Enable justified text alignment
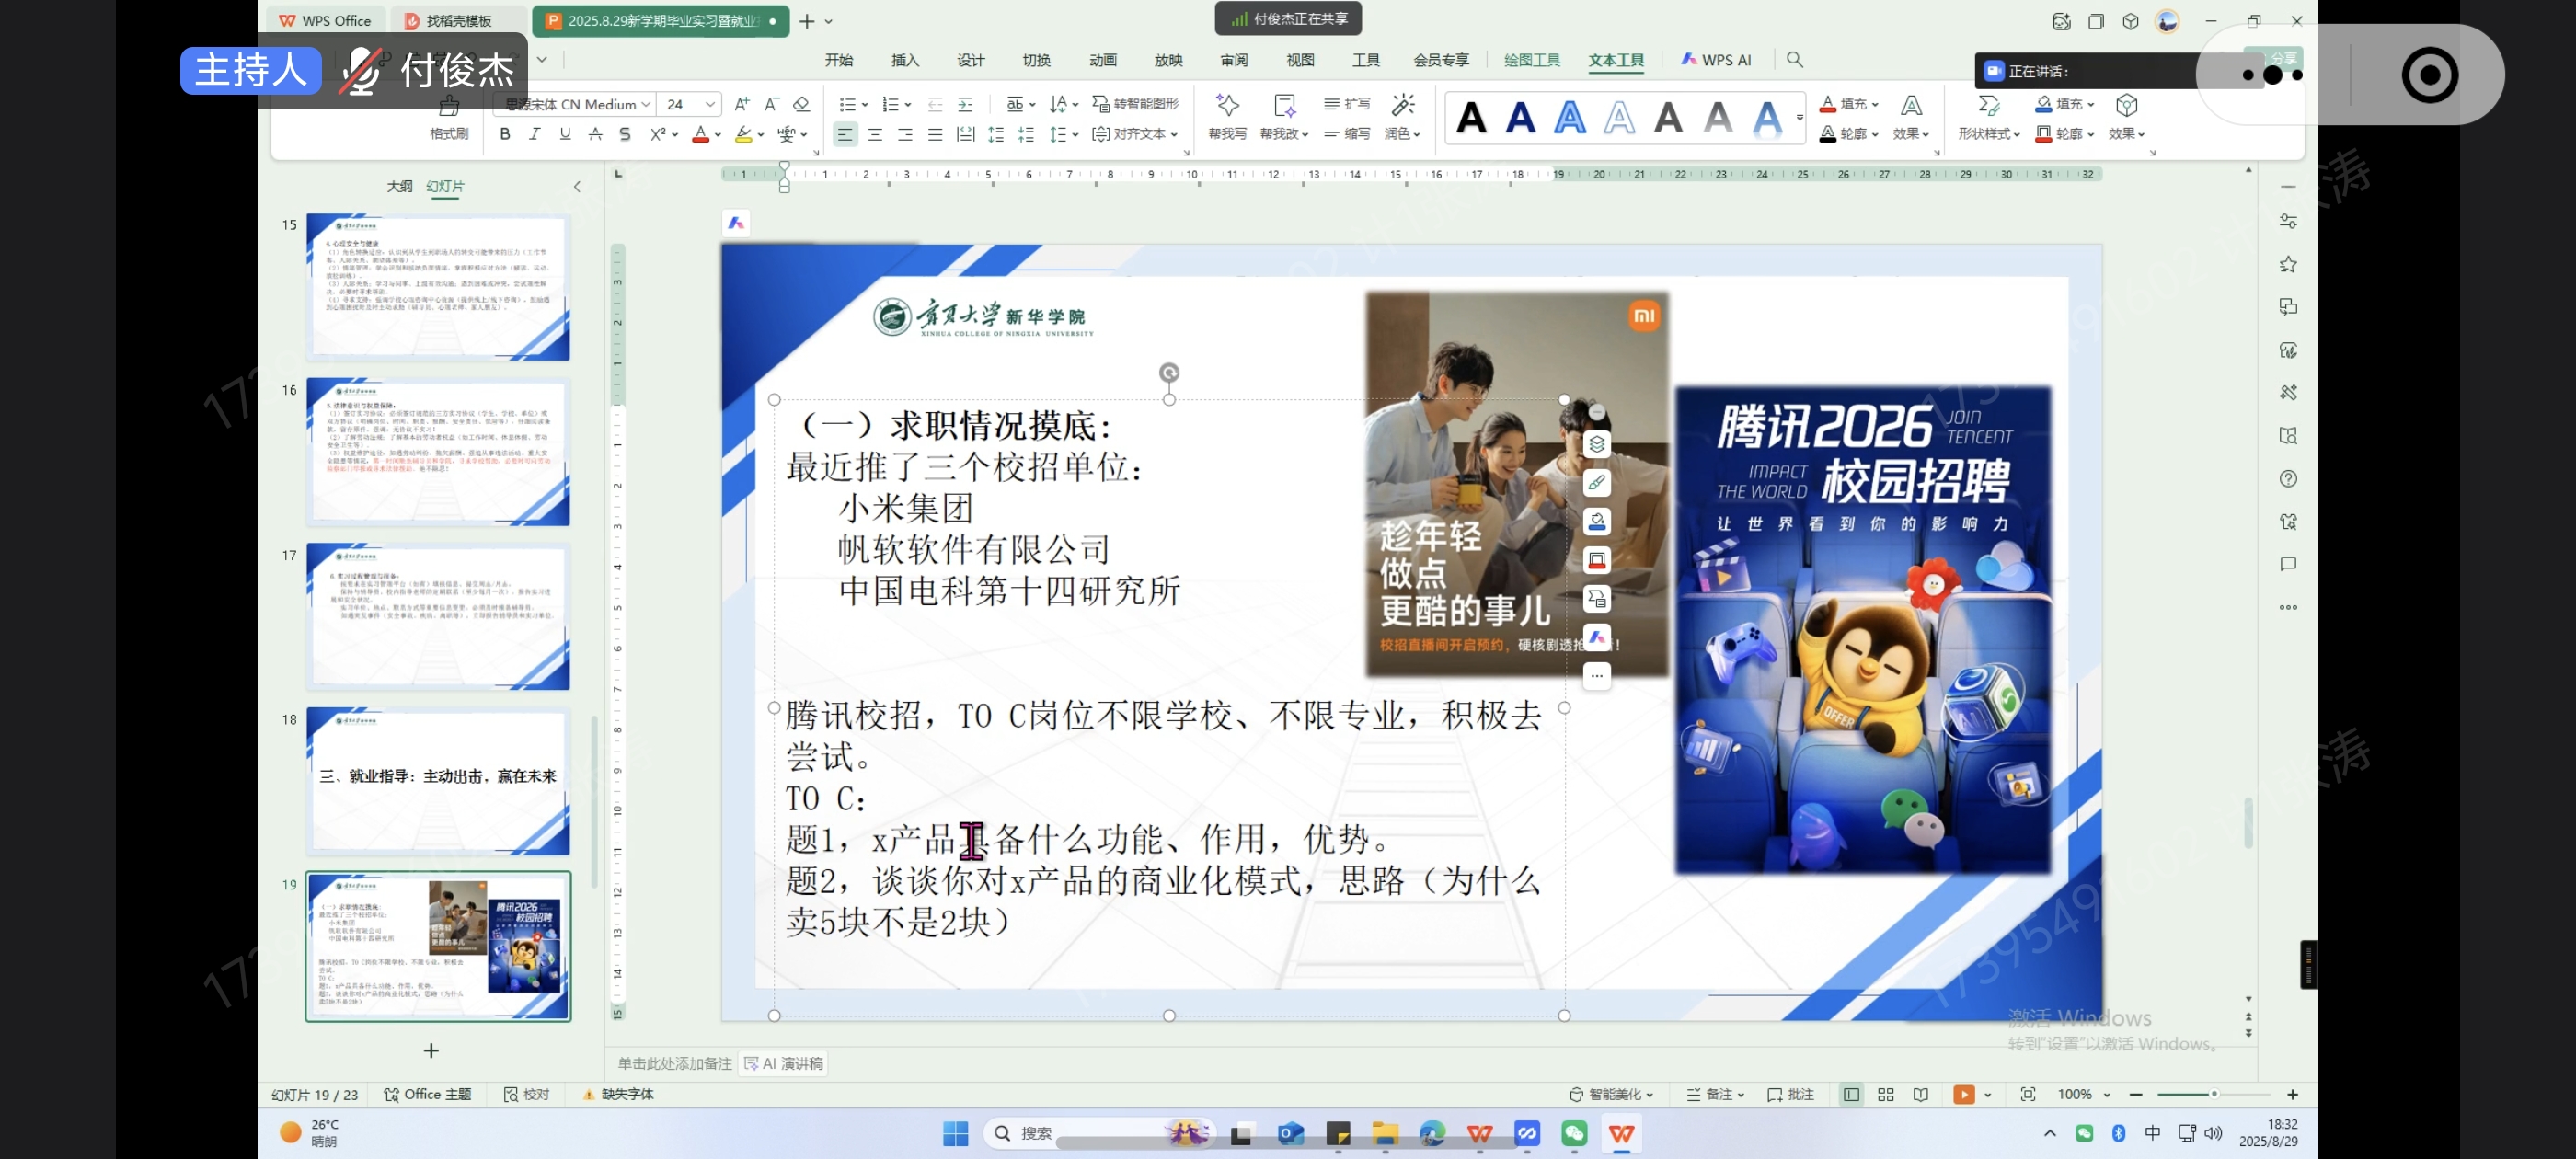2576x1159 pixels. tap(935, 134)
